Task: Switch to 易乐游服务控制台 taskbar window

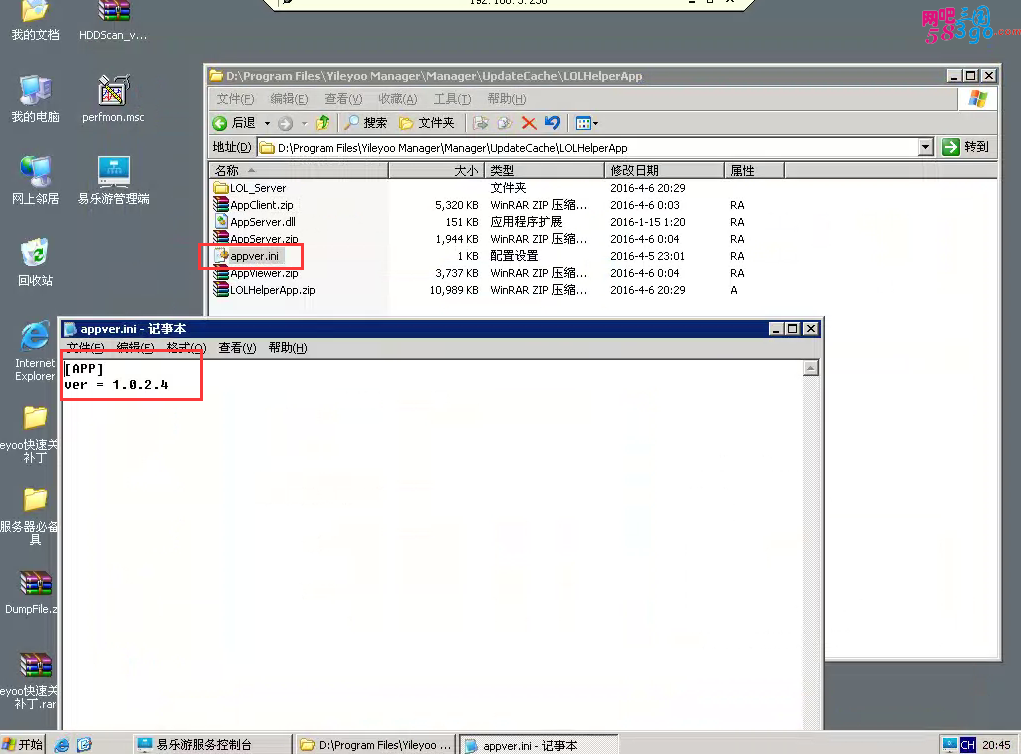Action: click(212, 745)
